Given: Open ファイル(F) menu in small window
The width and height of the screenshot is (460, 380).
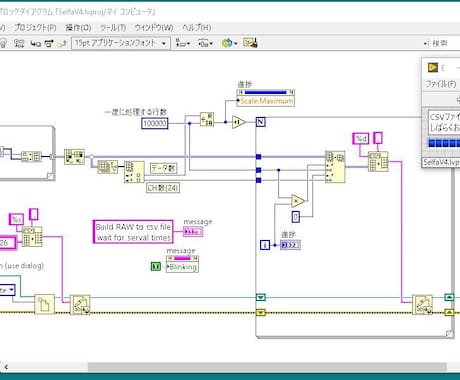Looking at the screenshot, I should coord(441,84).
